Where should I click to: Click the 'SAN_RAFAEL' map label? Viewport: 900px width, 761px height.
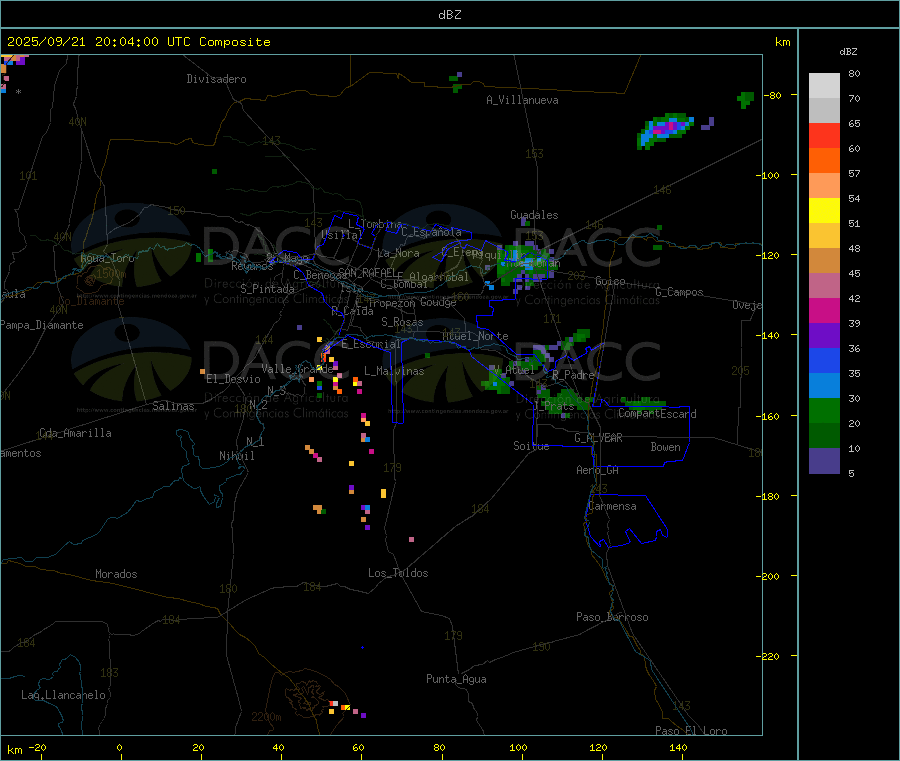click(367, 272)
